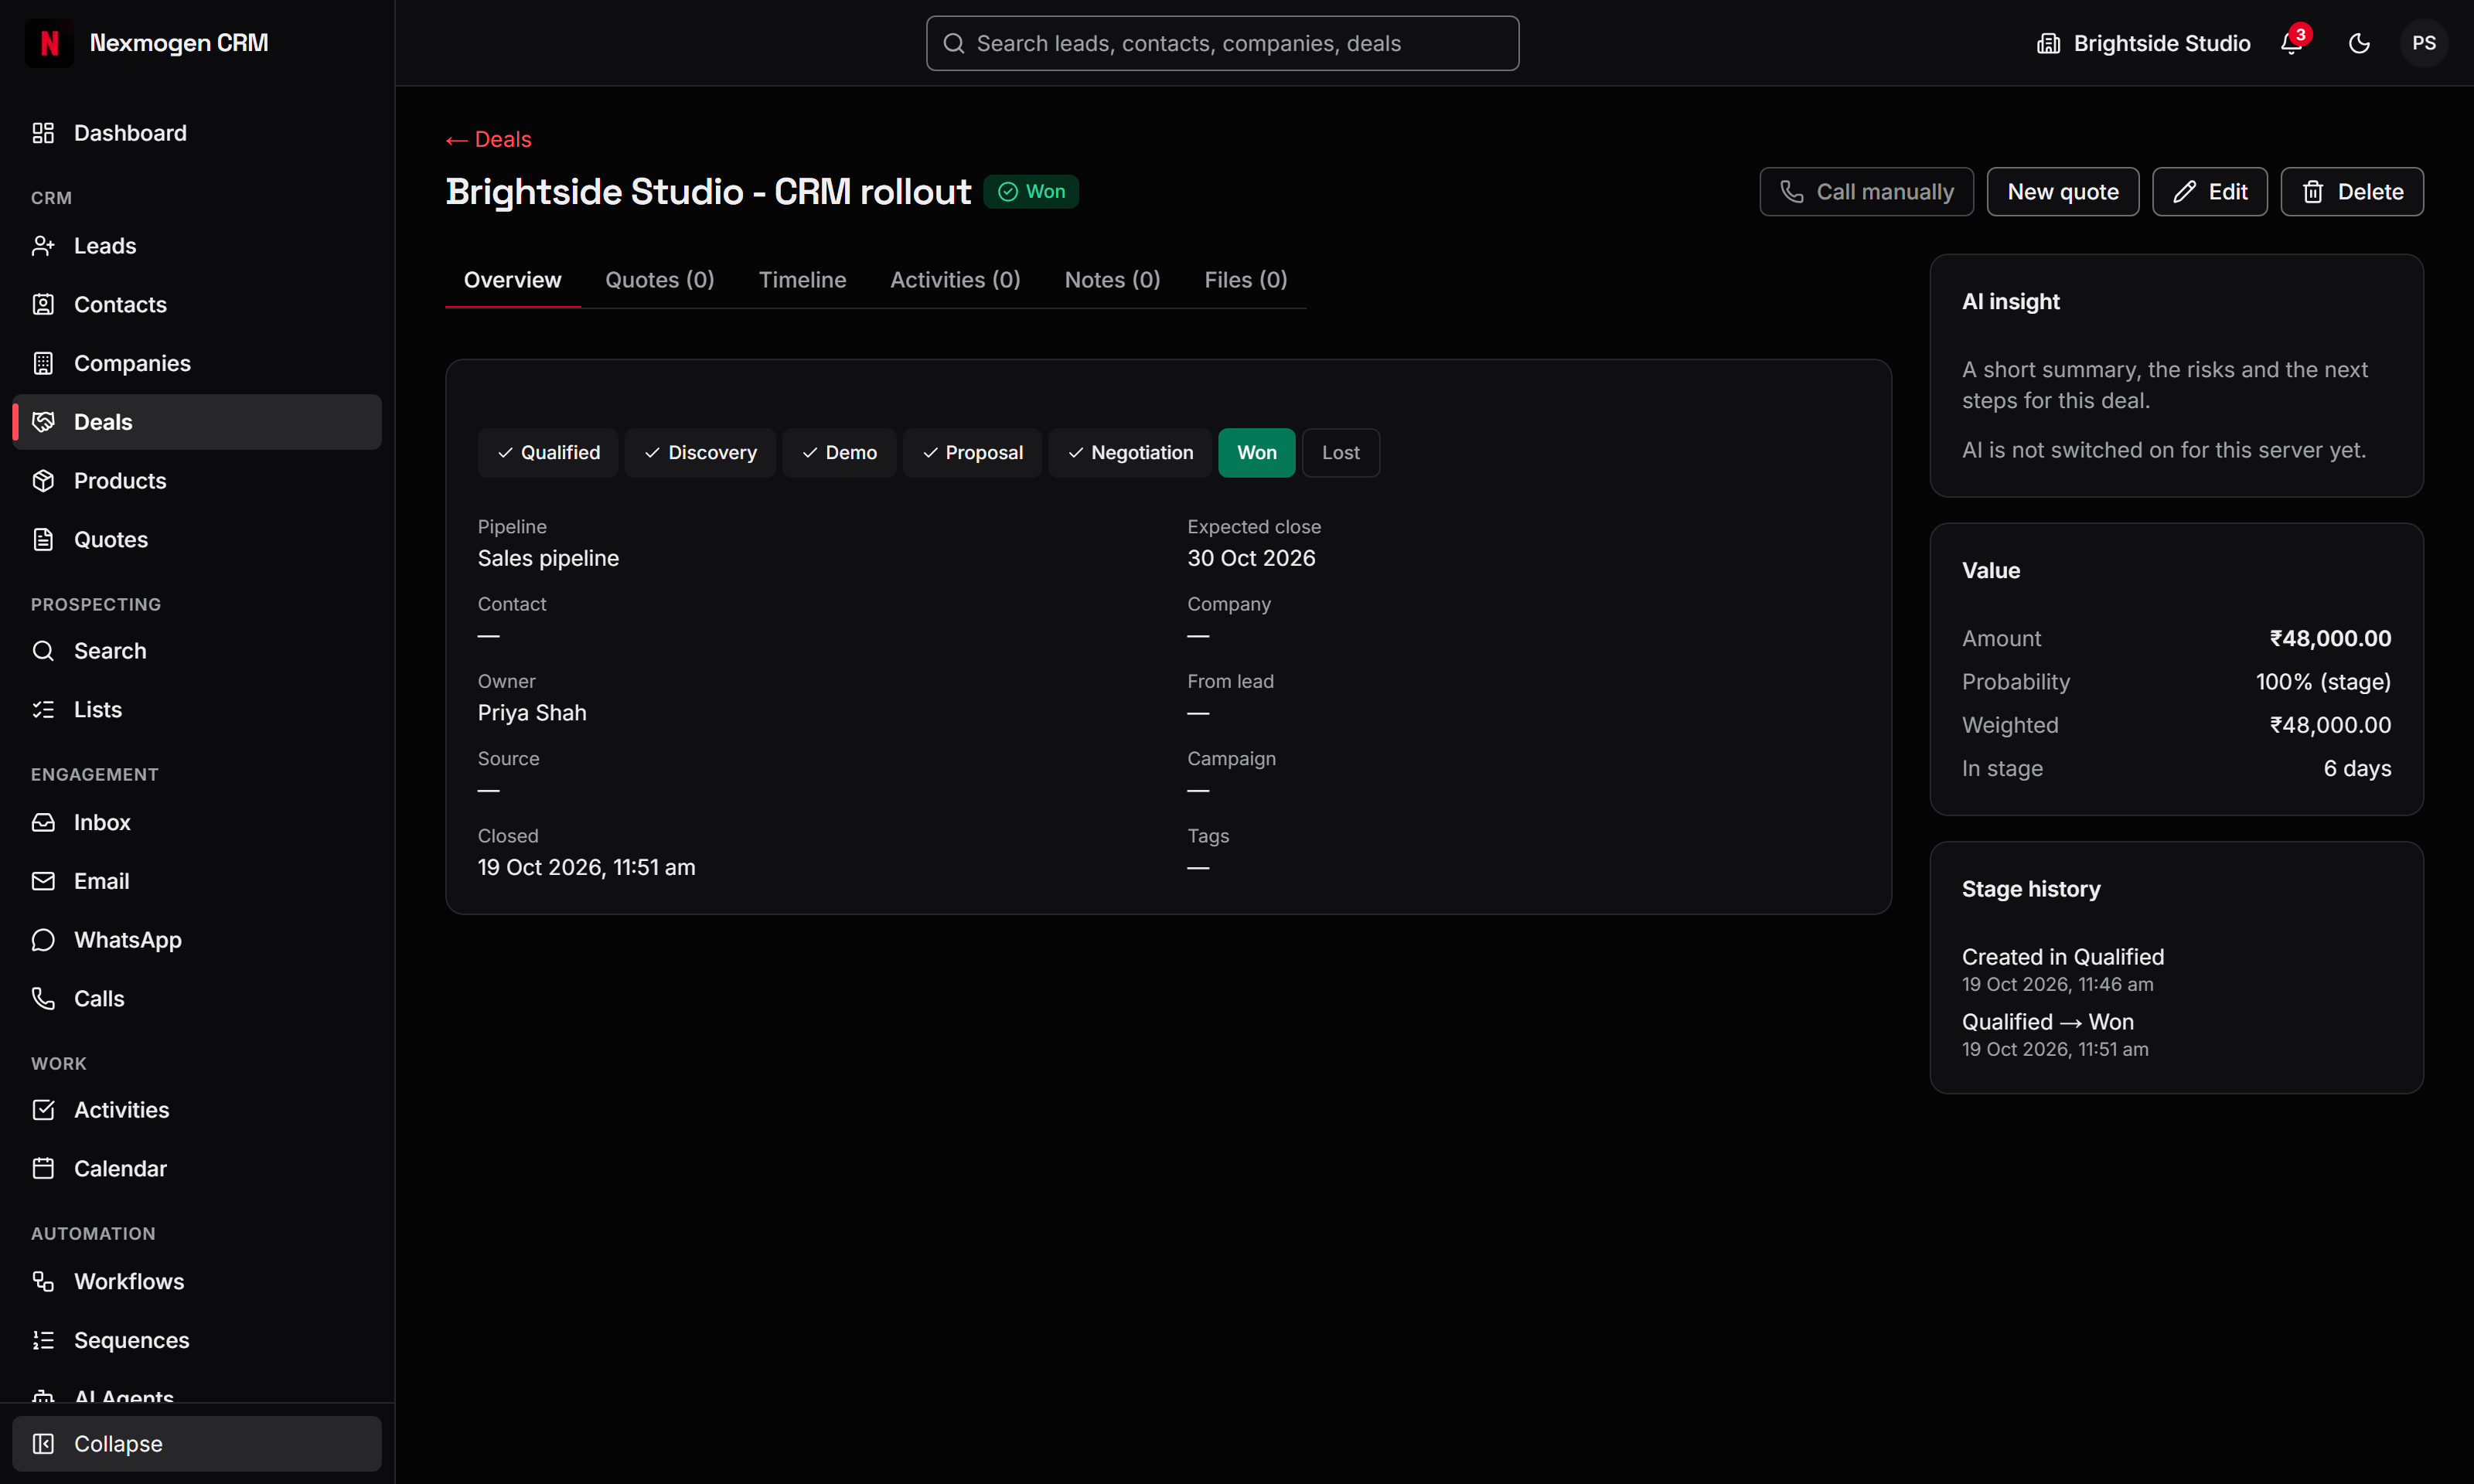
Task: Go back to Deals list
Action: pyautogui.click(x=488, y=139)
